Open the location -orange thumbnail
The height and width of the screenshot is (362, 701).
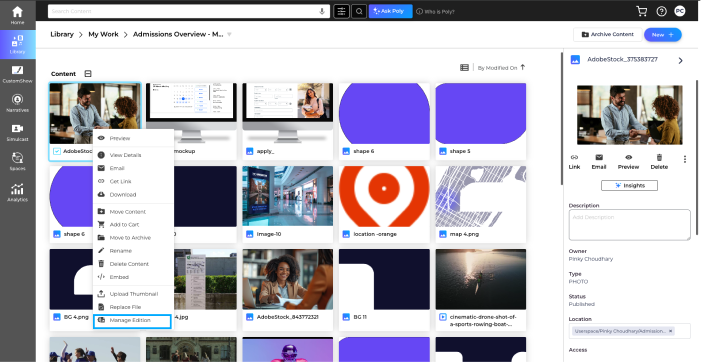(x=384, y=196)
